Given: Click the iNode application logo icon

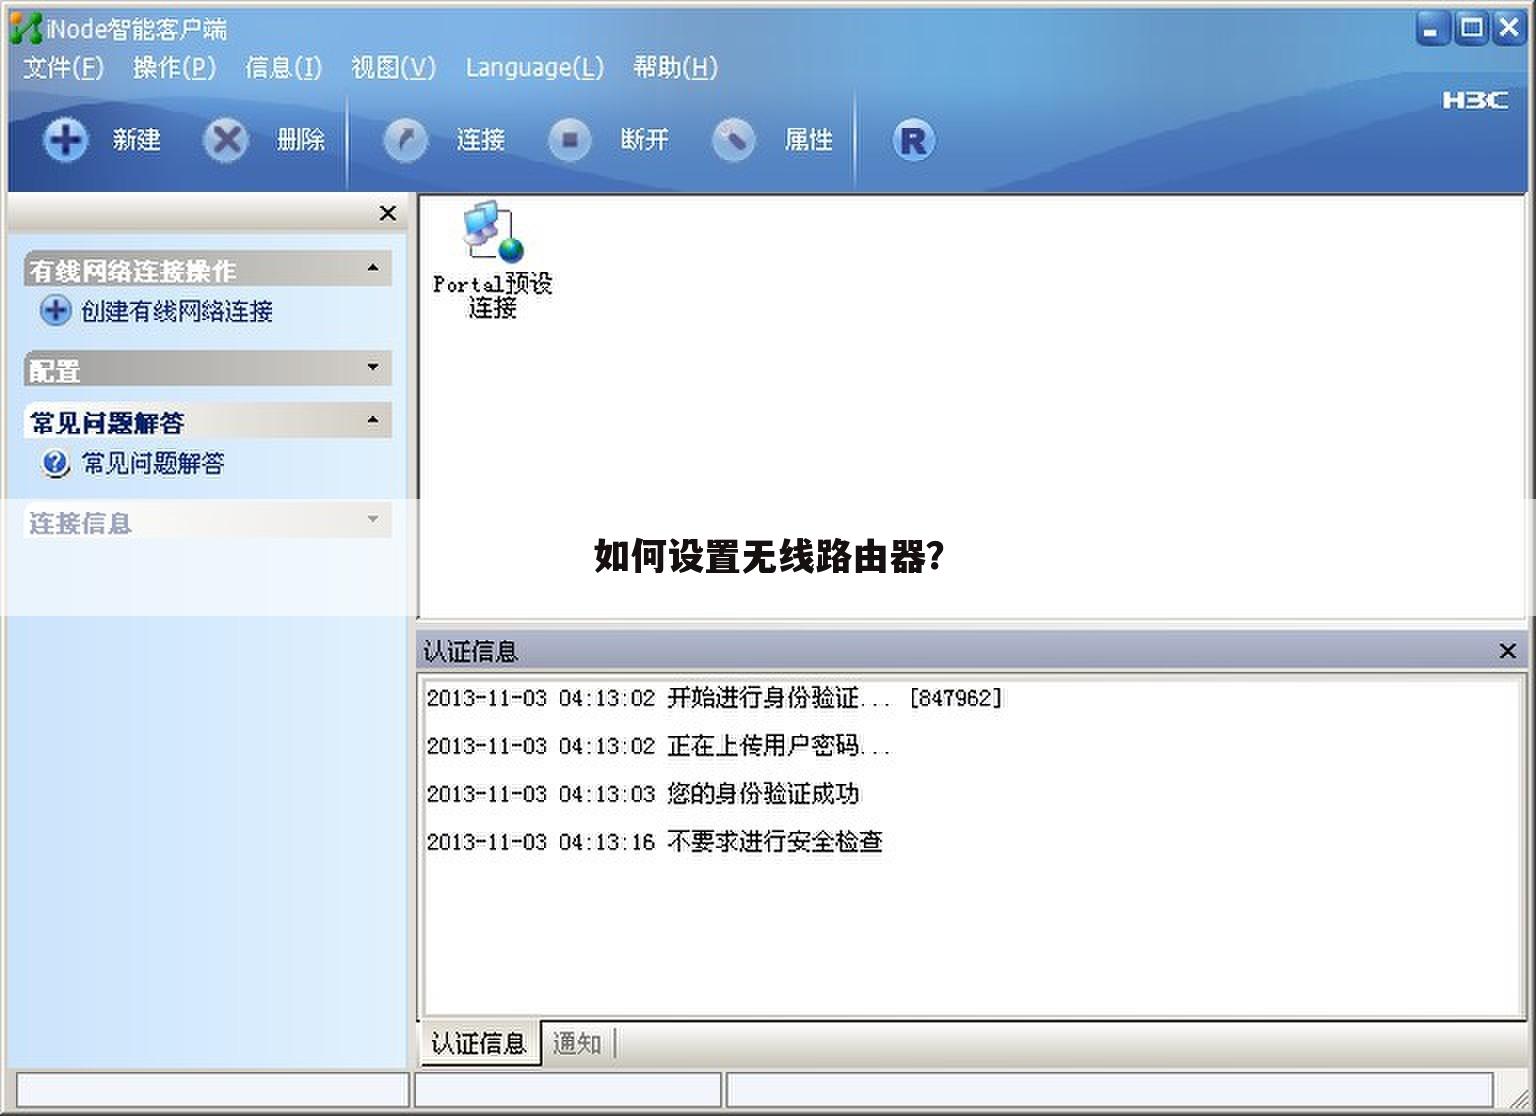Looking at the screenshot, I should [x=24, y=28].
